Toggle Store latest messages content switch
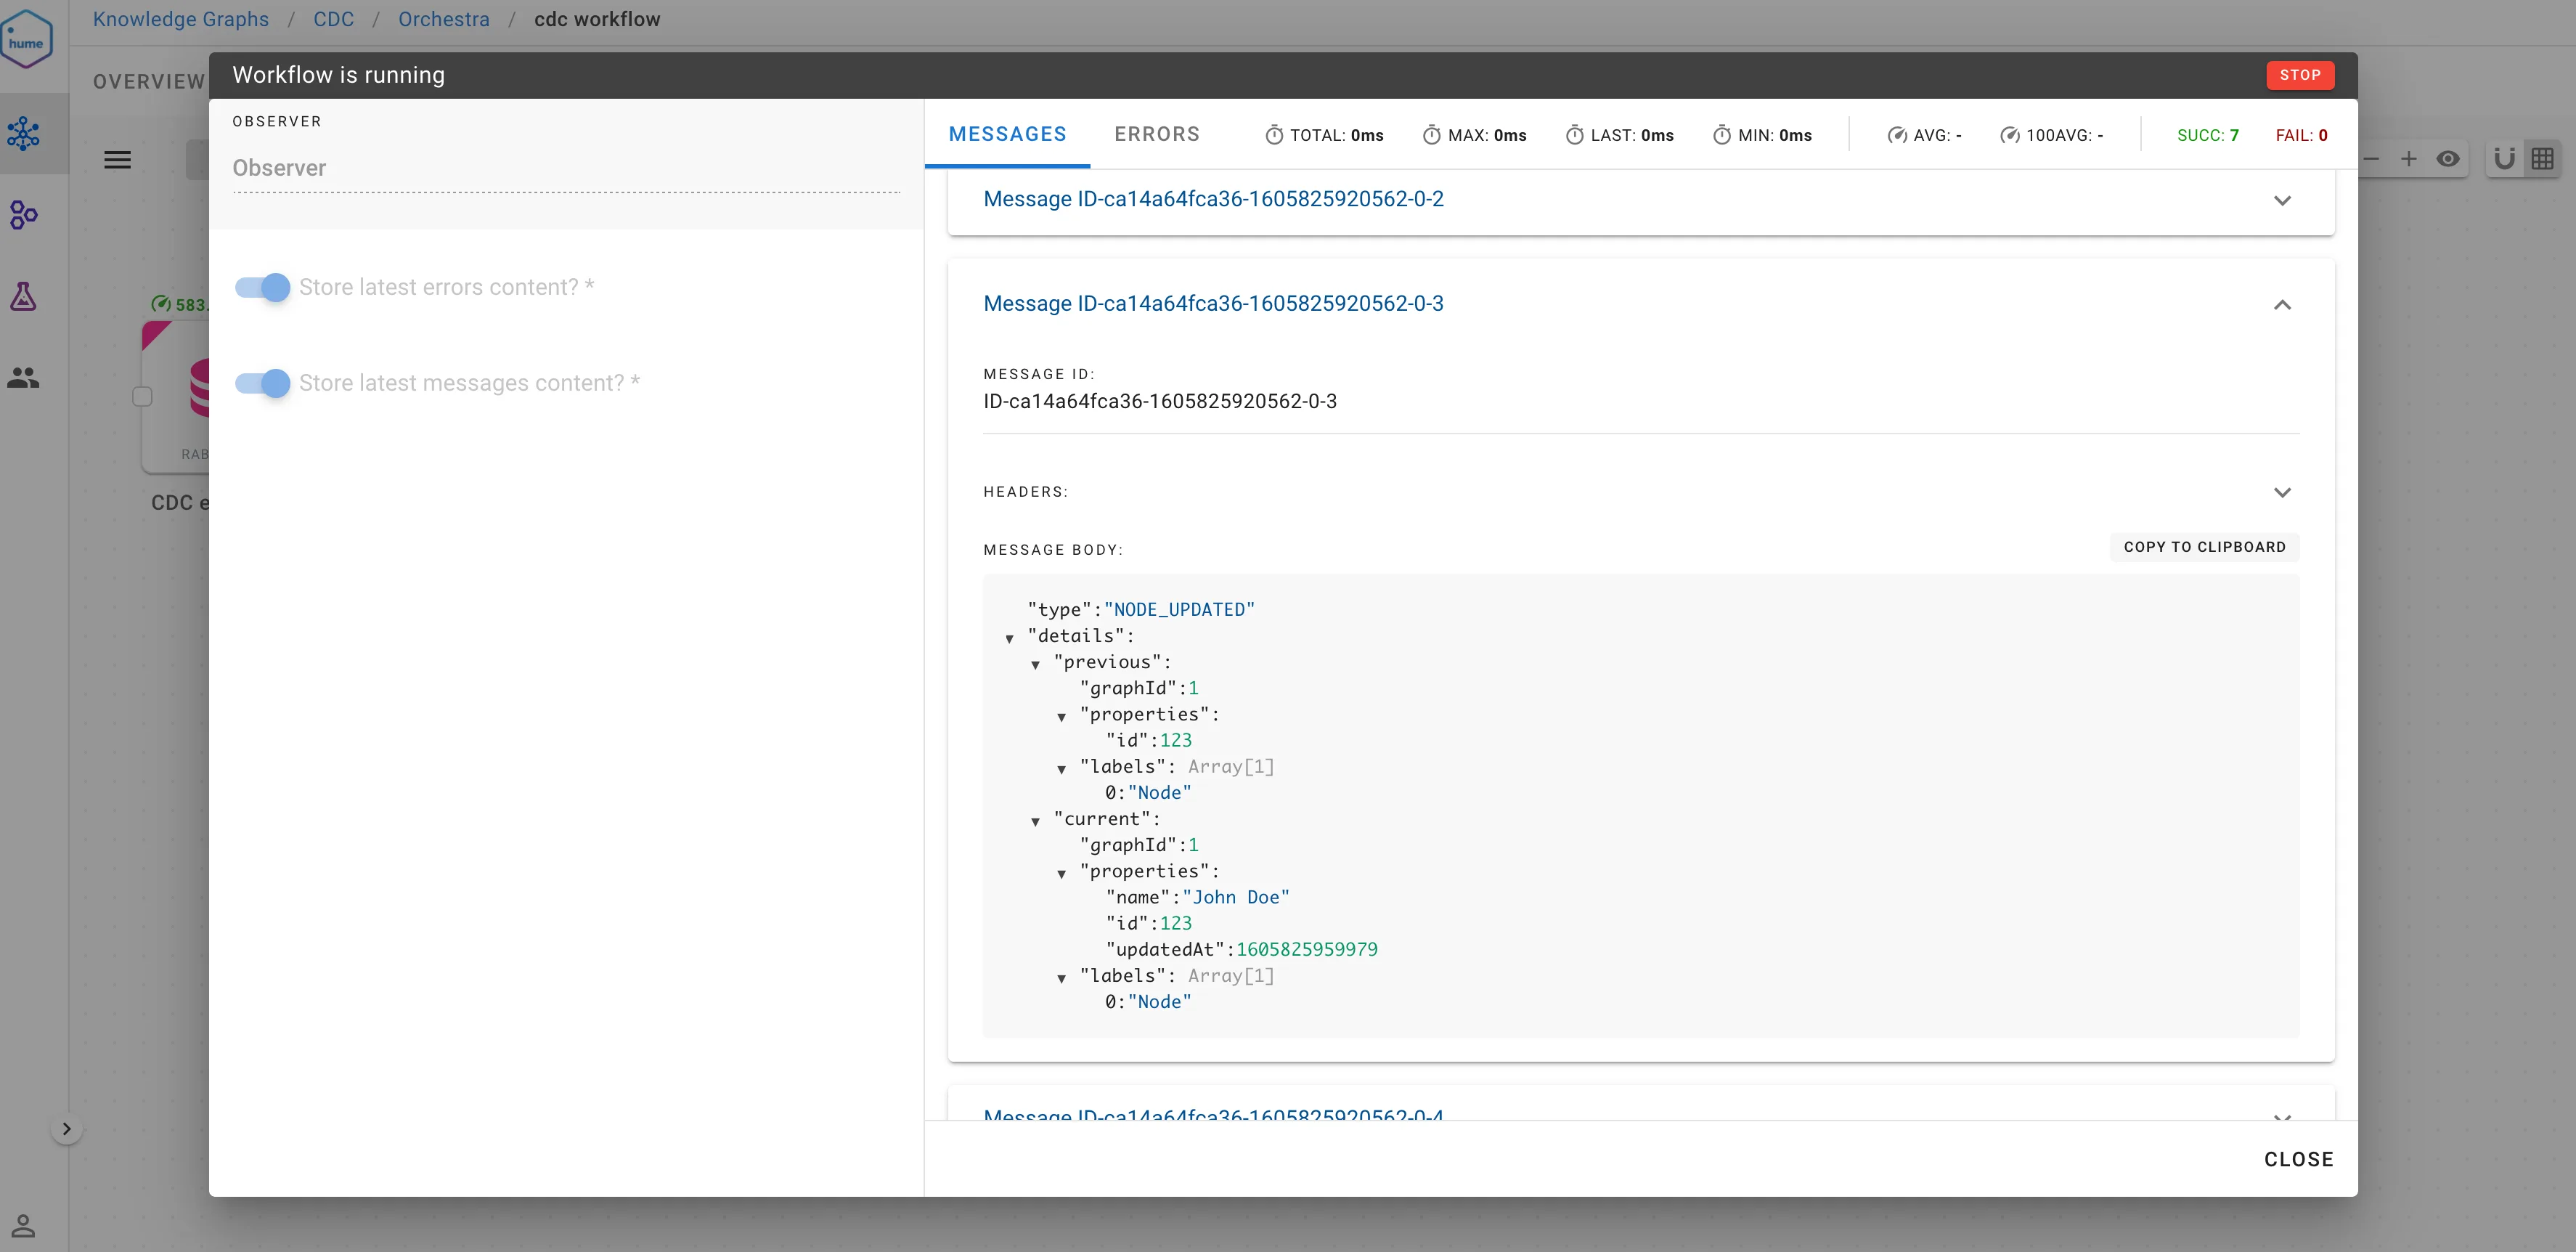This screenshot has width=2576, height=1252. pyautogui.click(x=263, y=383)
